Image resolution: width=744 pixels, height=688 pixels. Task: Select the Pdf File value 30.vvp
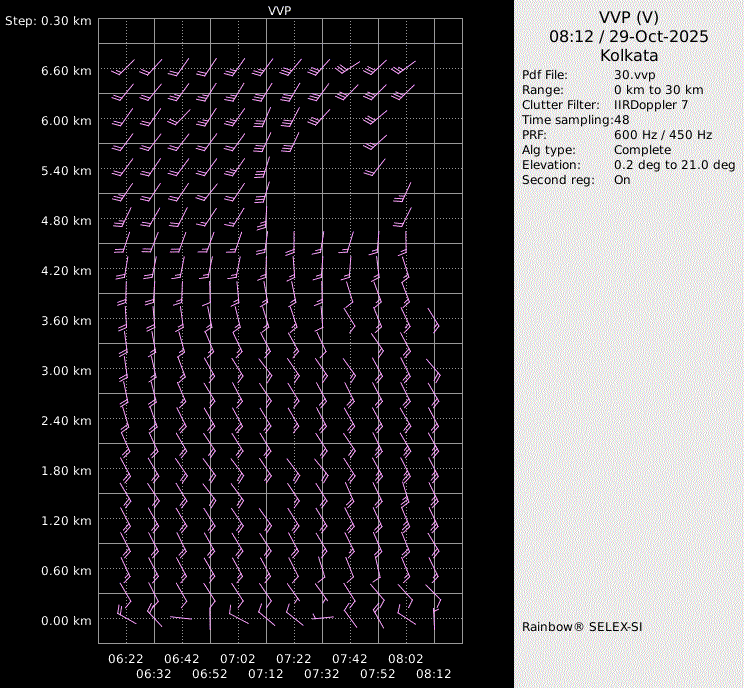tap(635, 75)
